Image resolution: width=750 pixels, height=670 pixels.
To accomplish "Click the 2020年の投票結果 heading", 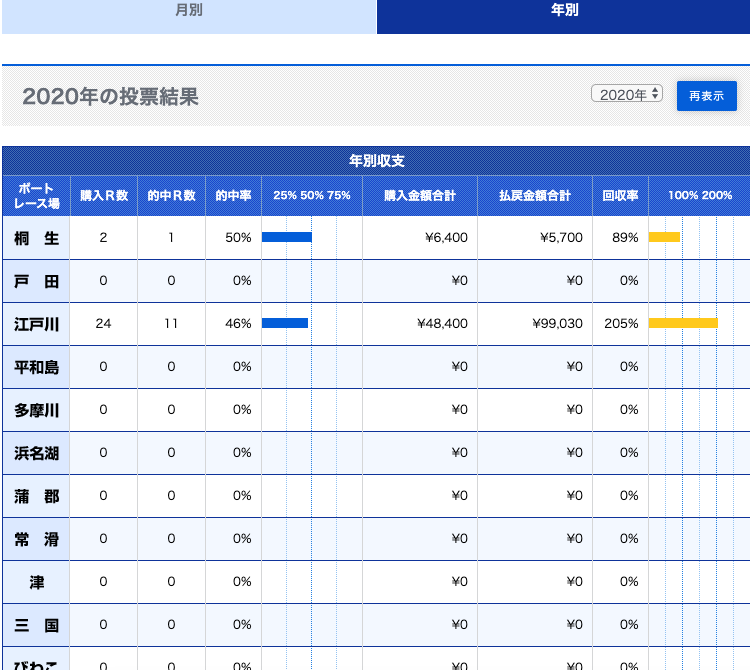I will (110, 97).
